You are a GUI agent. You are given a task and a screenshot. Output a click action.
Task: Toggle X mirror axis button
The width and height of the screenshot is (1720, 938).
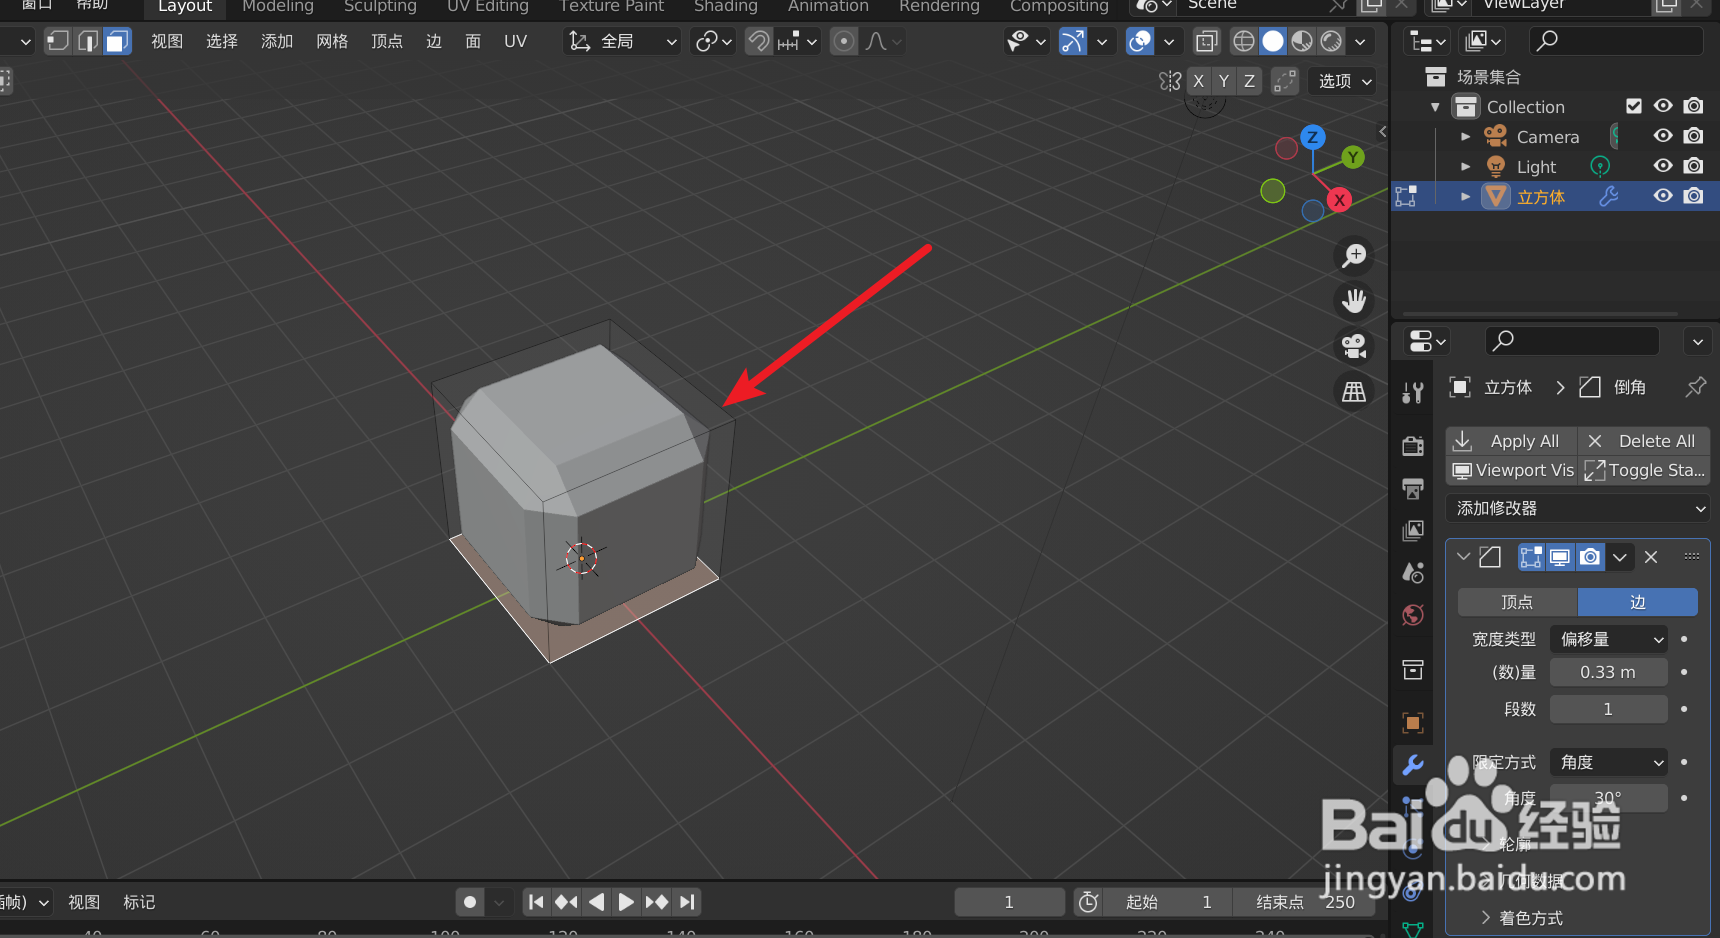click(x=1198, y=81)
